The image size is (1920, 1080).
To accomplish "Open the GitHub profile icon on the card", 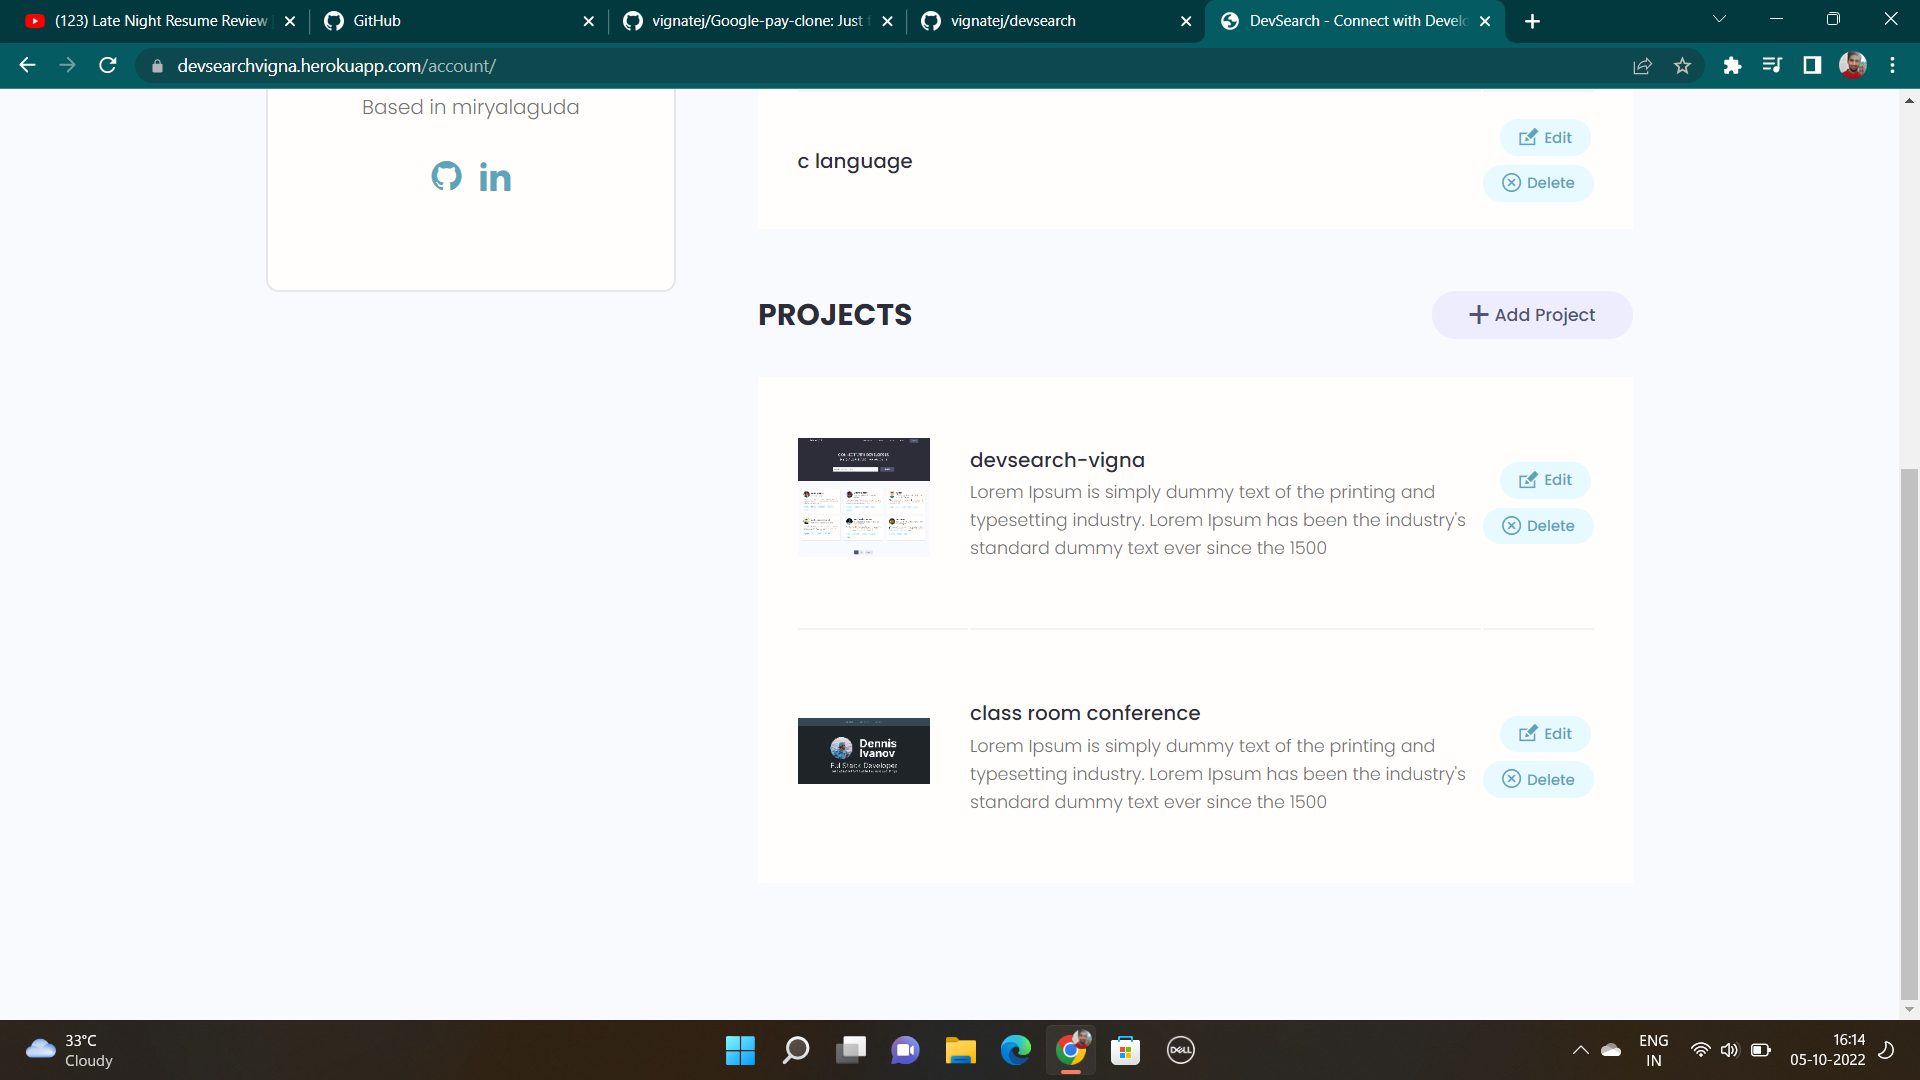I will click(x=446, y=176).
